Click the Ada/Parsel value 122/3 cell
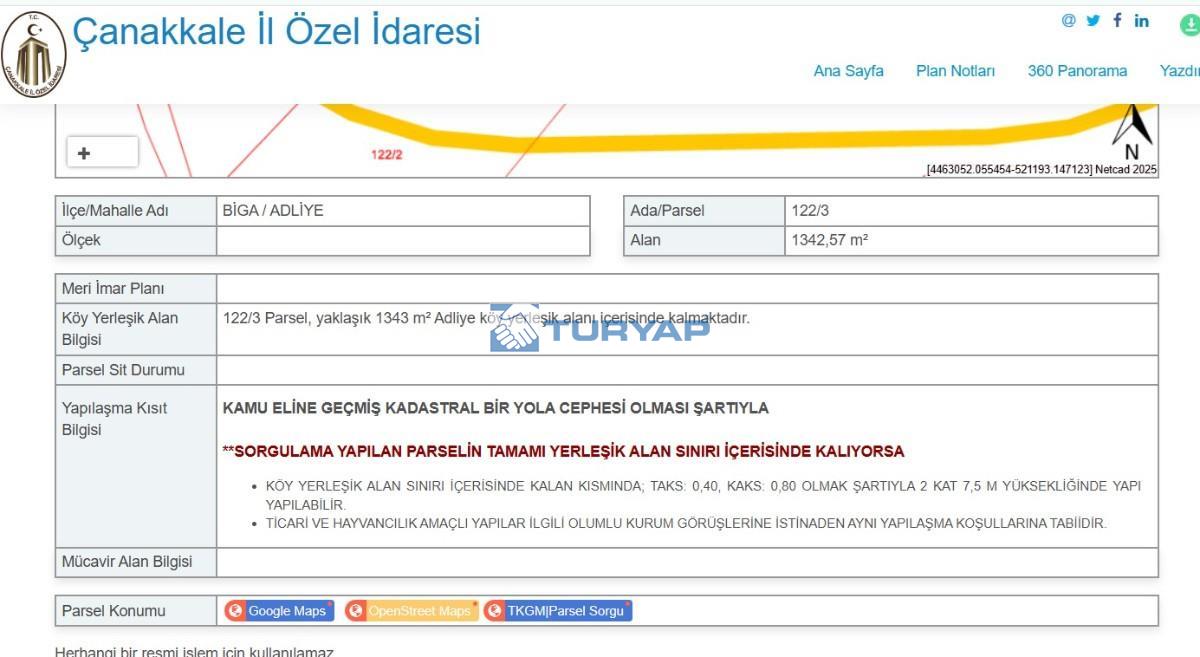 (971, 211)
